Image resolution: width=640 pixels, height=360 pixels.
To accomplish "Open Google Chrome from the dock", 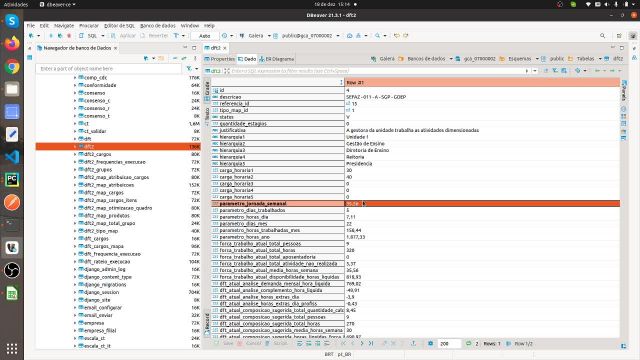I will (x=12, y=66).
